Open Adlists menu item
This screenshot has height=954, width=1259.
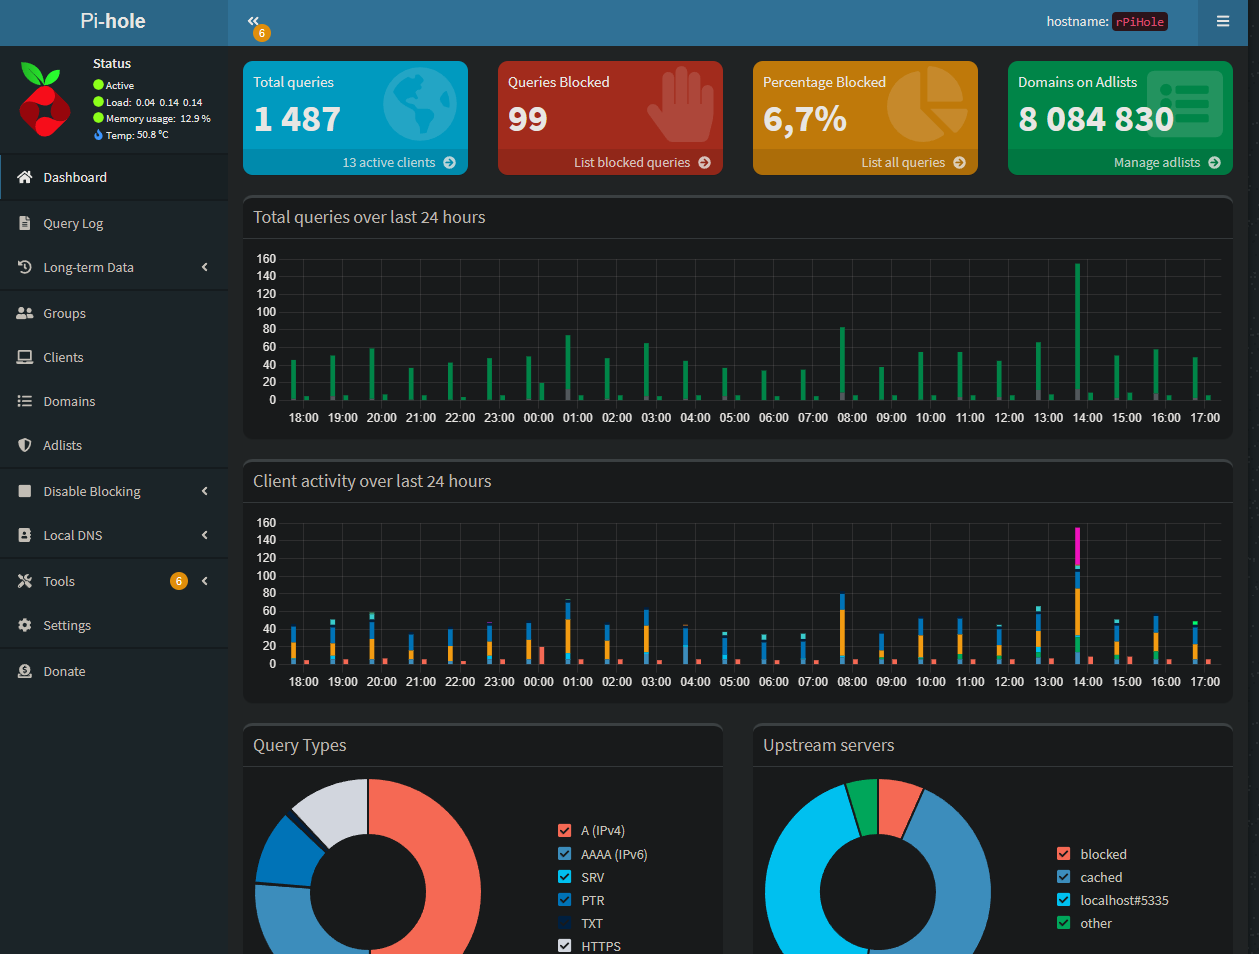point(114,445)
